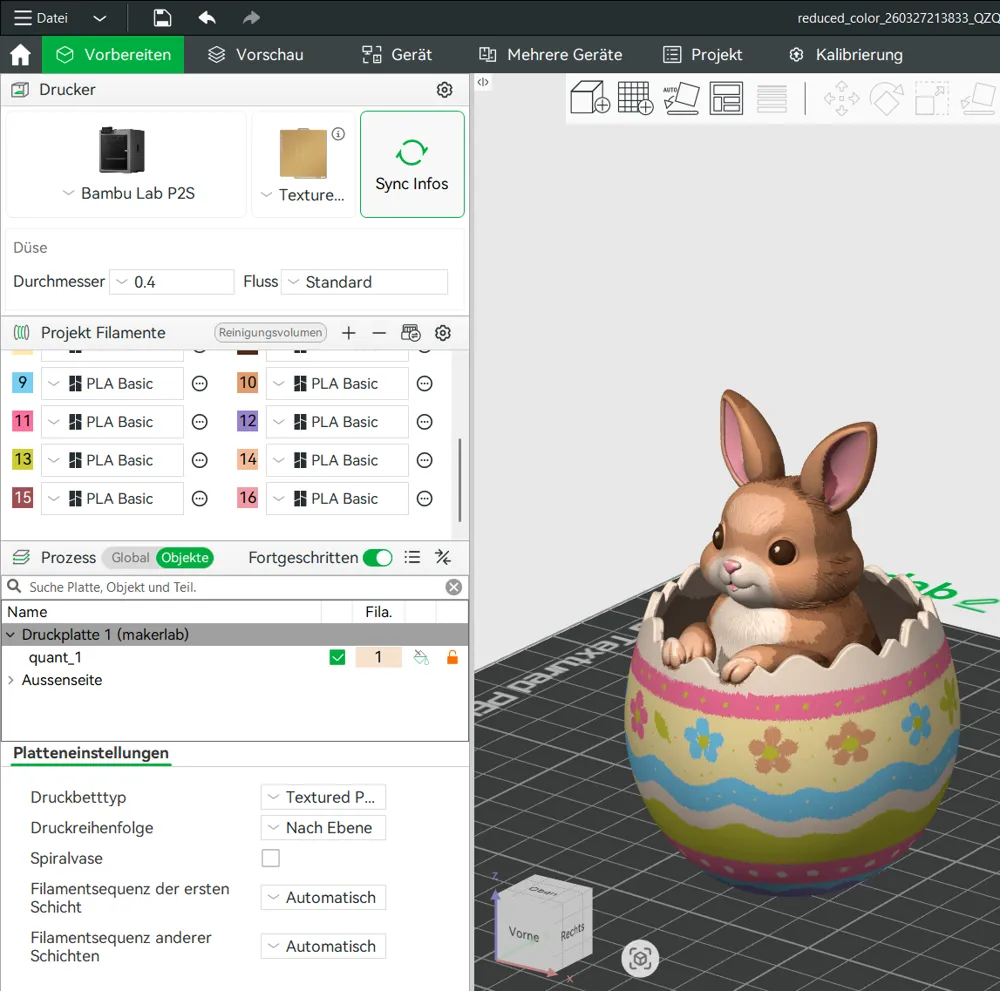Click the Reinigungsvolumen button
Screen dimensions: 1000x991
[270, 333]
